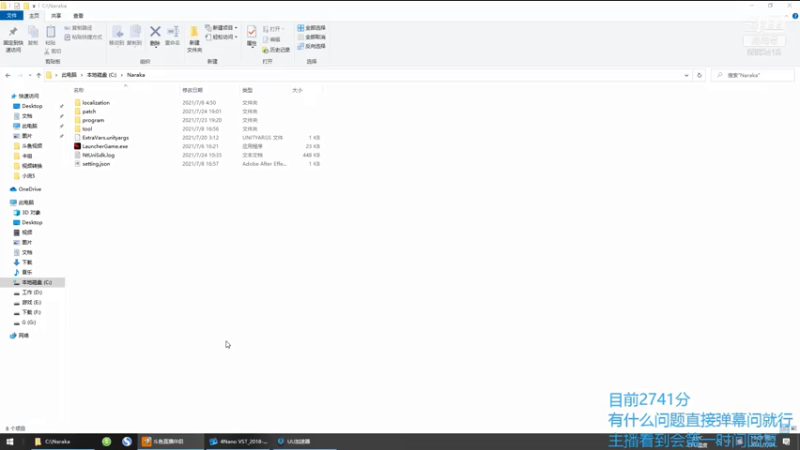
Task: Select the patch folder
Action: click(89, 111)
